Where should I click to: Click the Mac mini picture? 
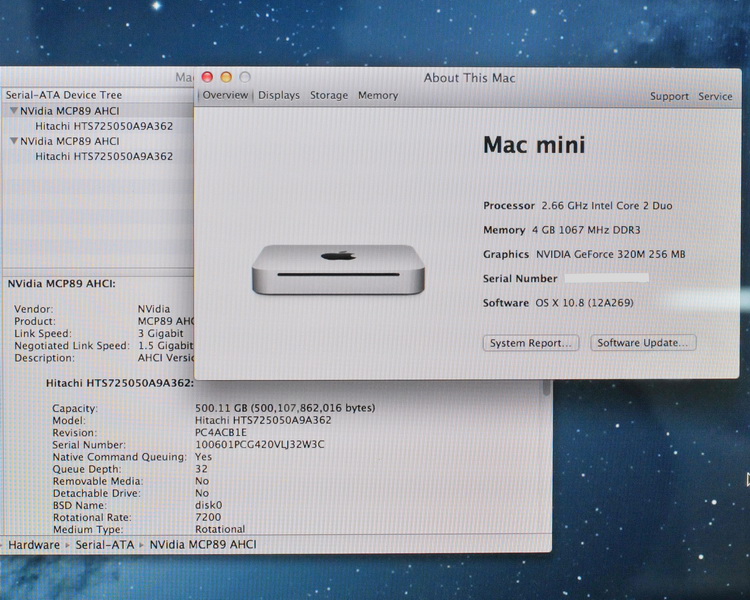[338, 269]
